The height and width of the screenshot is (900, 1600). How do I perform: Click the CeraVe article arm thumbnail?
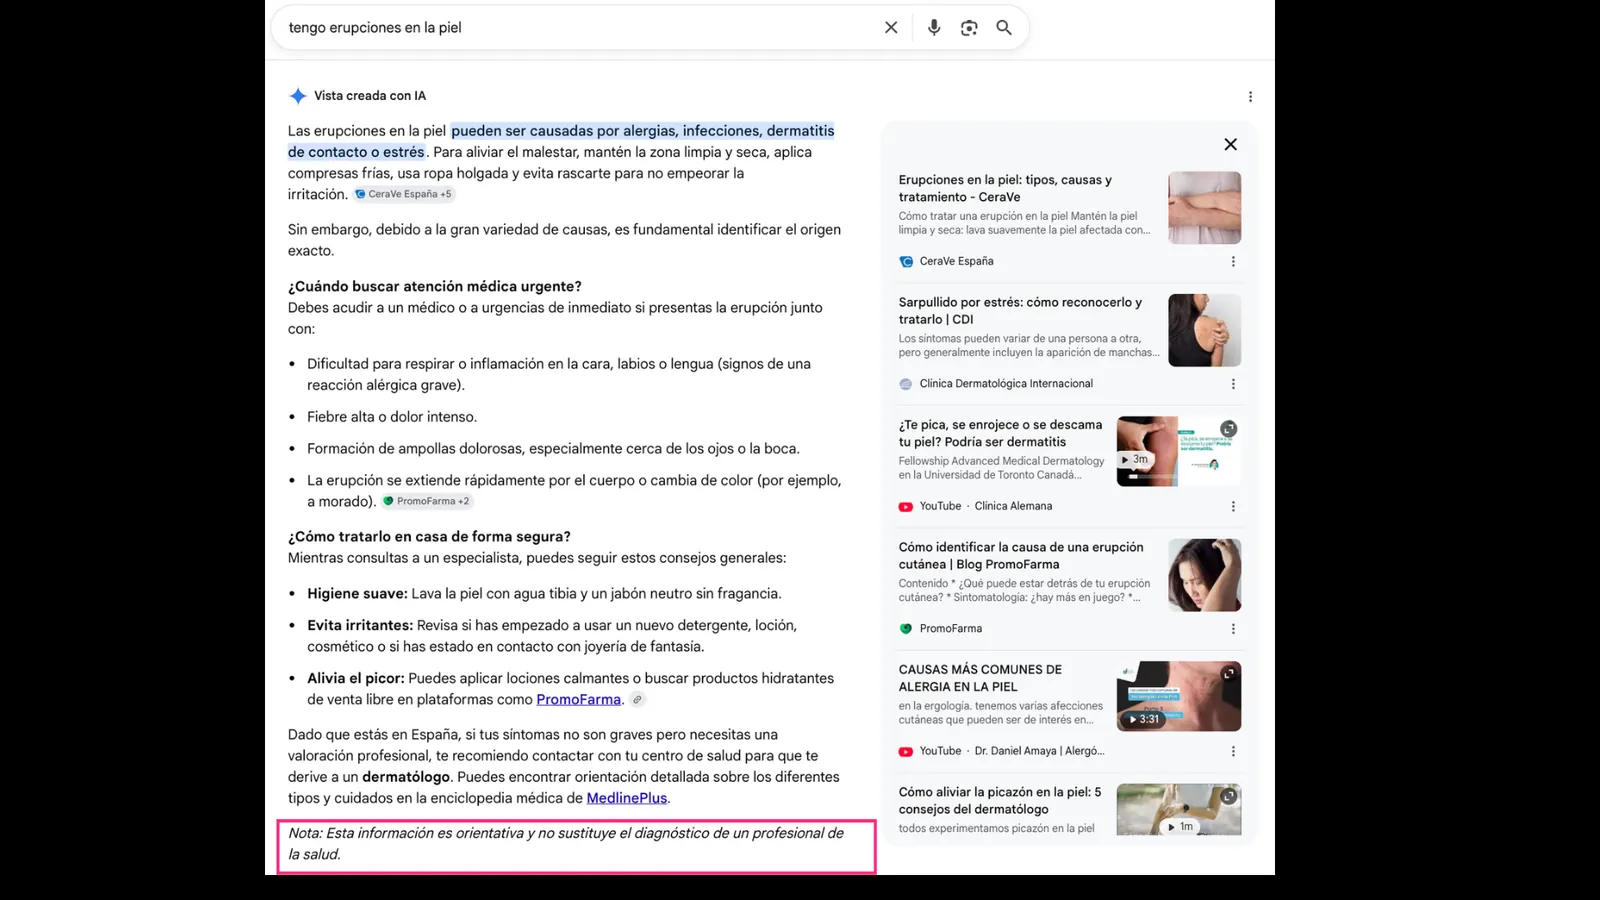pos(1205,208)
